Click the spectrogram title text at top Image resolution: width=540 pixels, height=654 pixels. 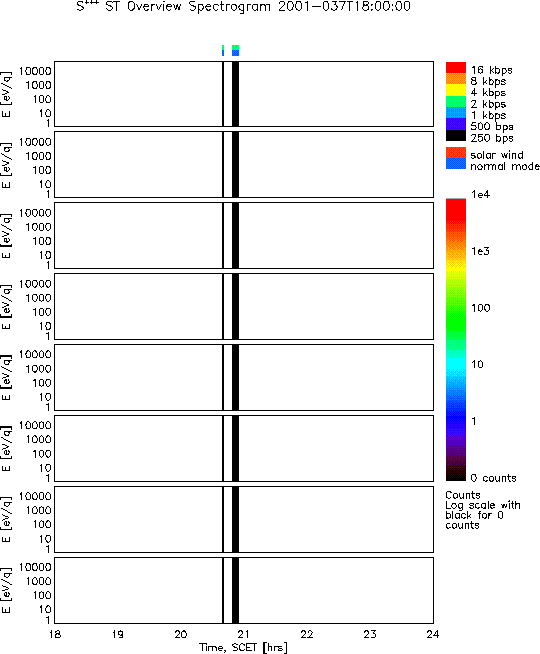click(244, 6)
